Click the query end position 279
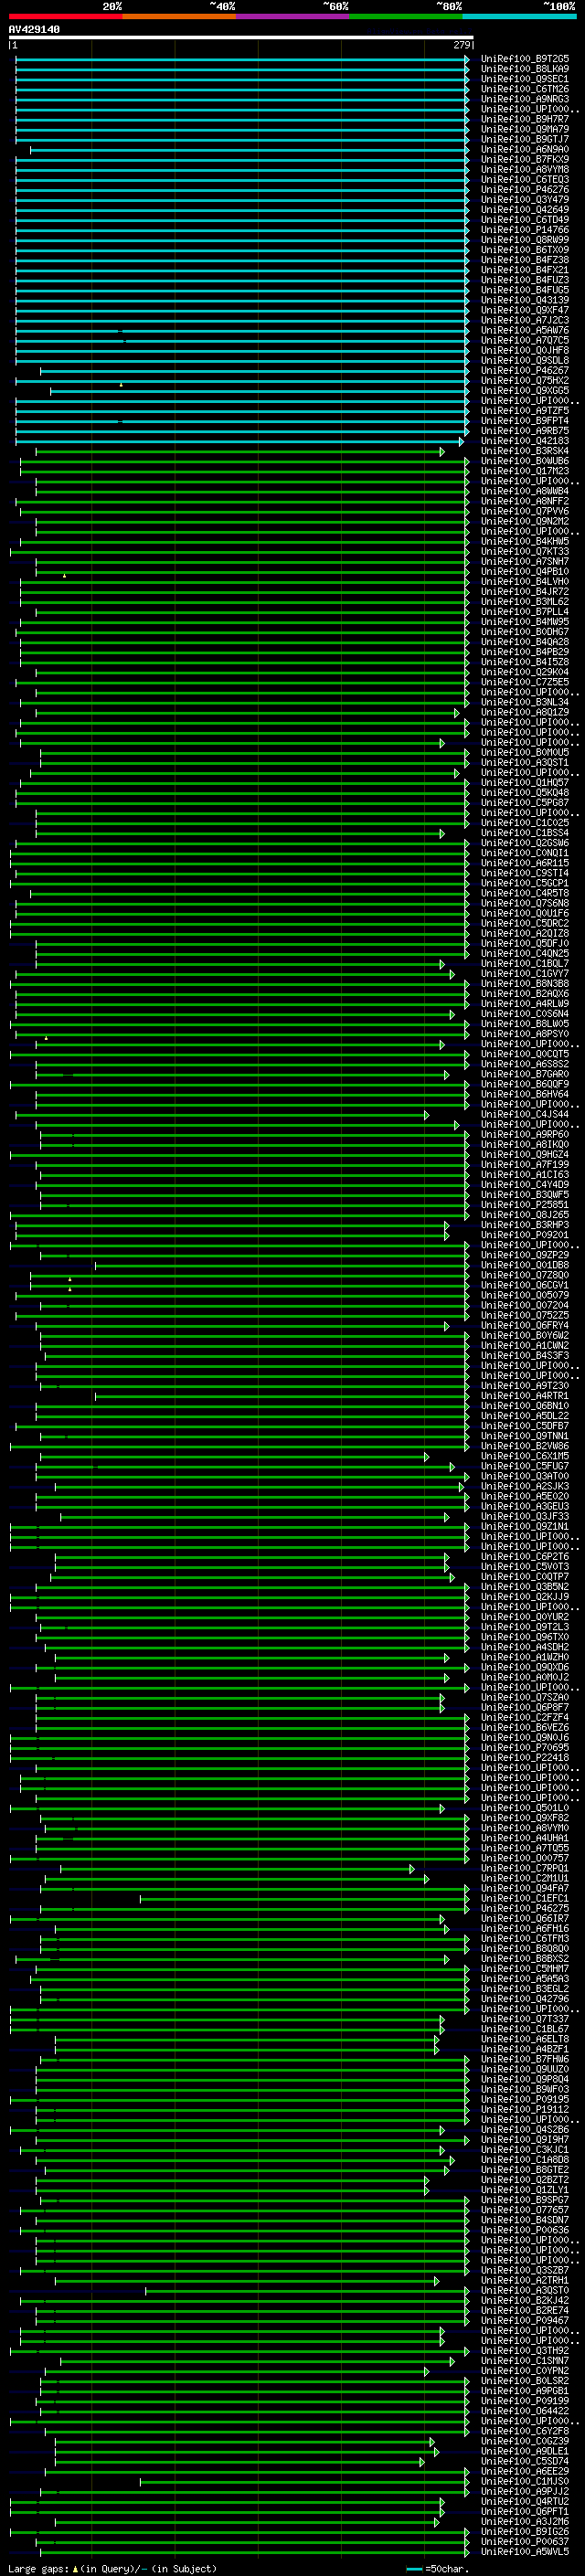 (461, 45)
